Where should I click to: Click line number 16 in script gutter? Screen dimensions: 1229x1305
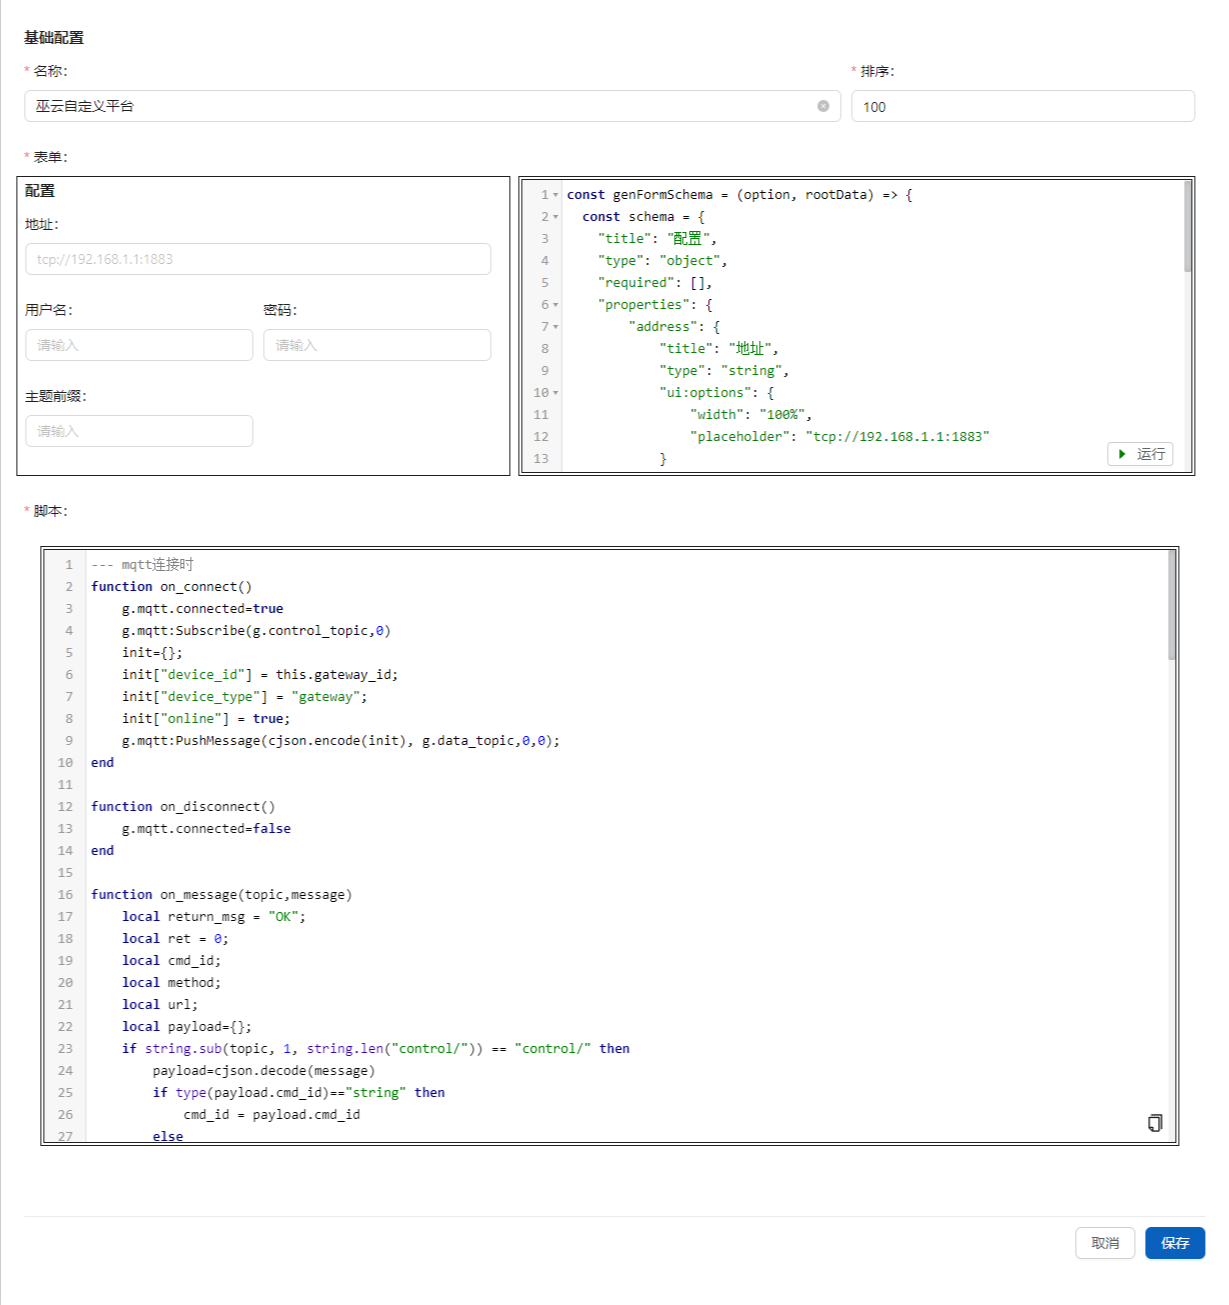[x=65, y=895]
